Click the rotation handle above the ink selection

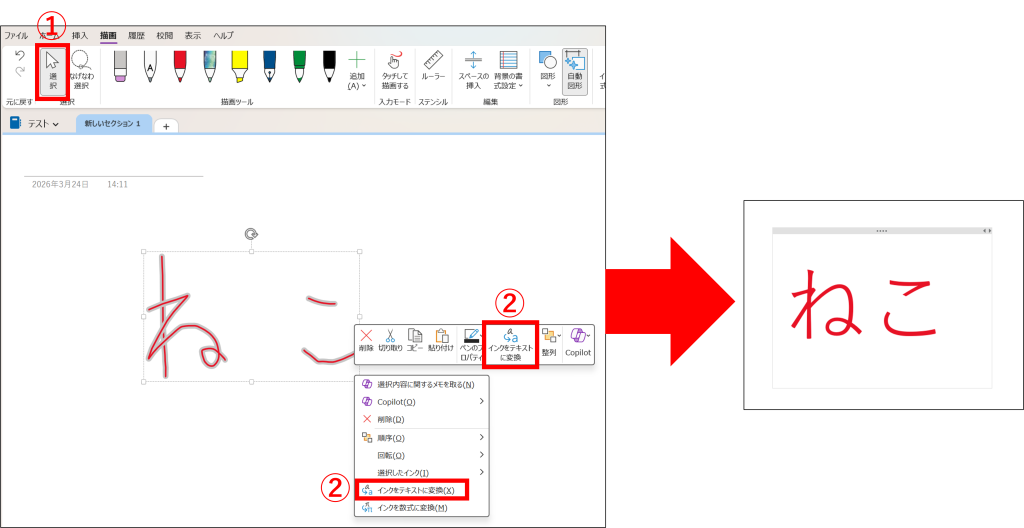coord(251,234)
